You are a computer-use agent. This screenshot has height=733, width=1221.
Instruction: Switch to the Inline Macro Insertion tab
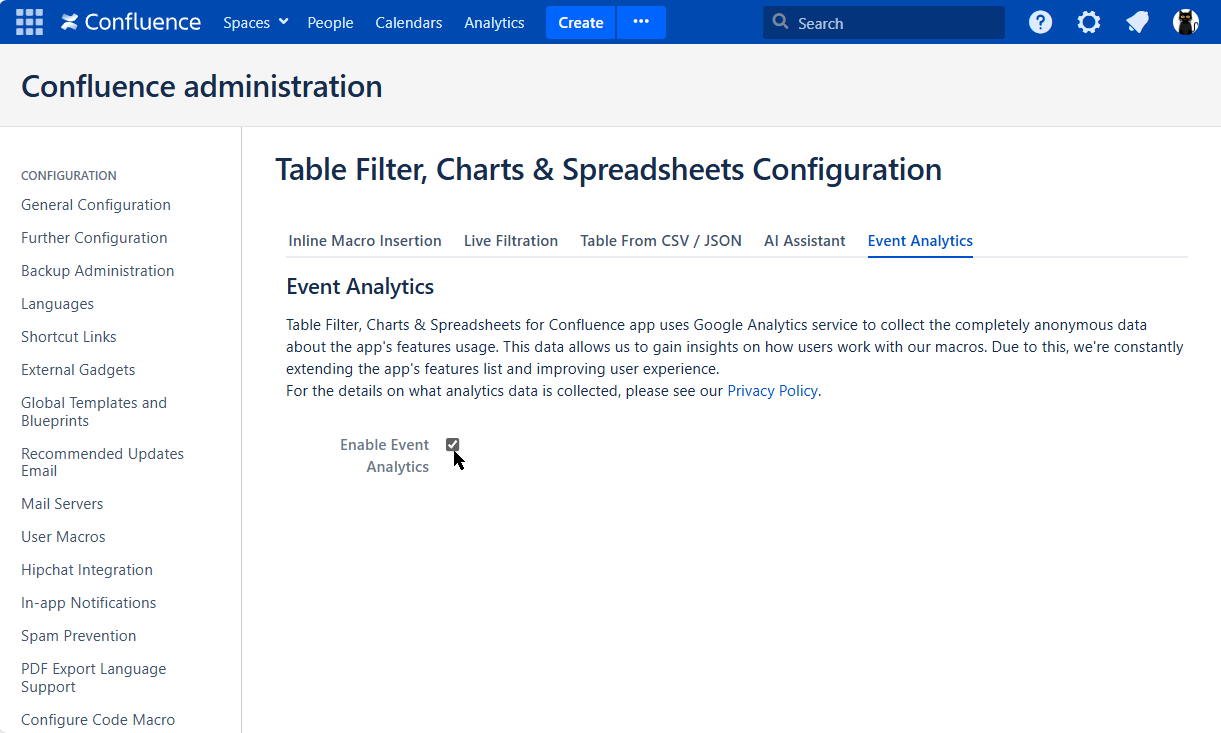click(365, 241)
